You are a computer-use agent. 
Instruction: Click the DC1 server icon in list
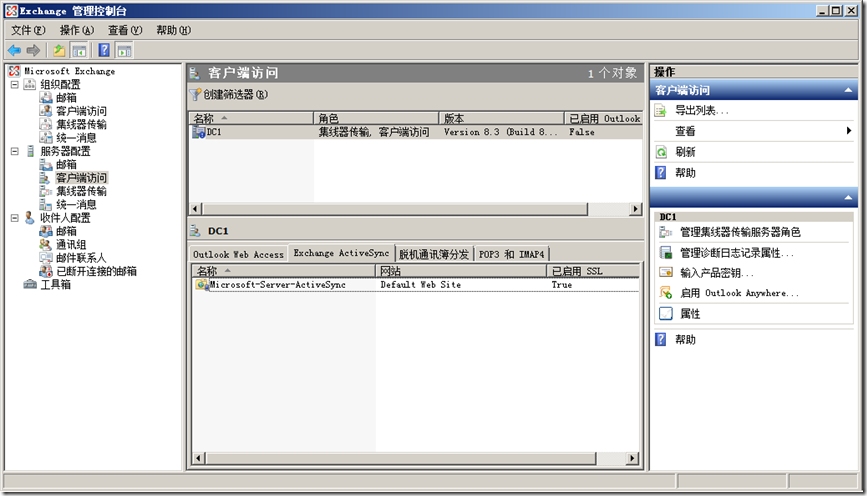(199, 132)
